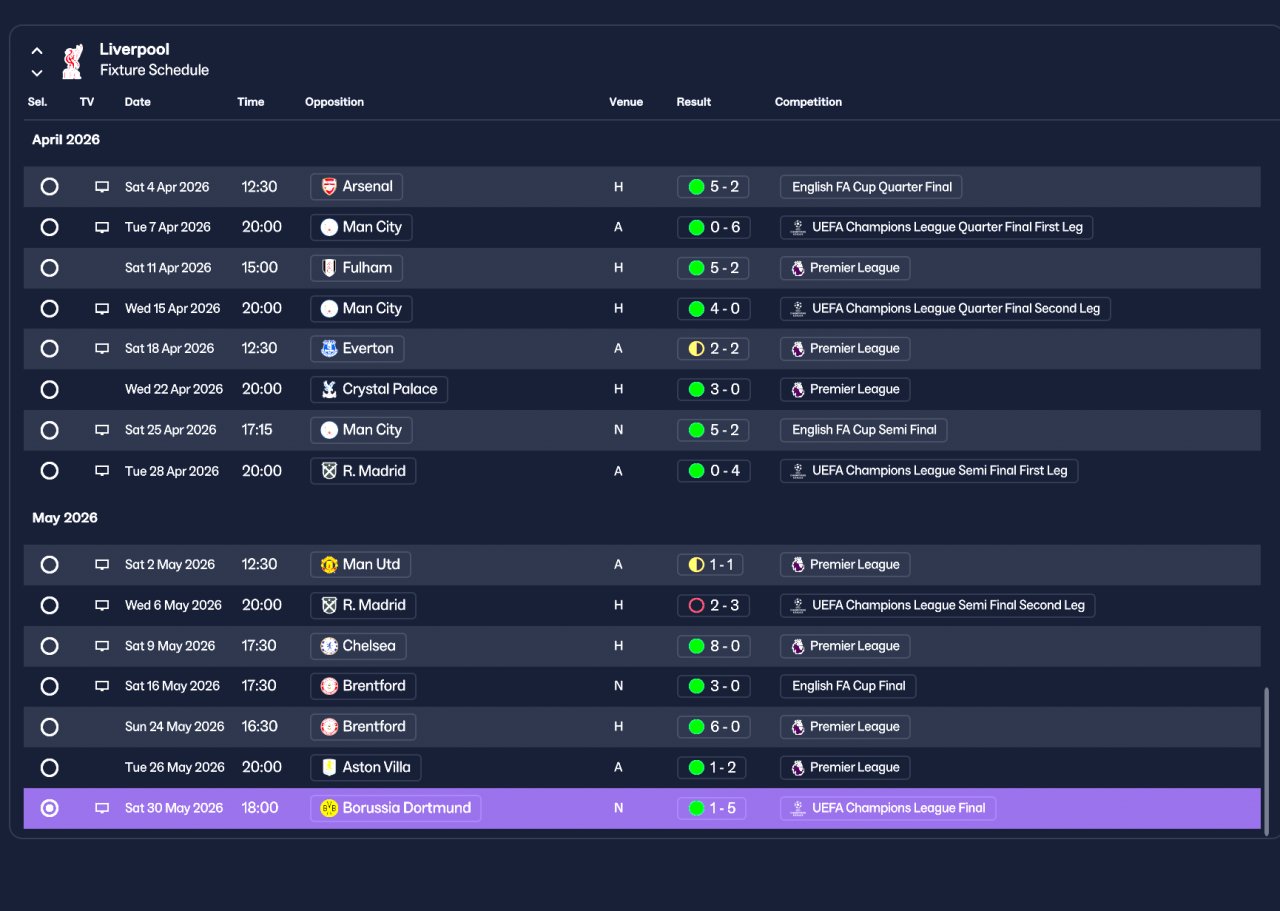Click the Competition column header
The width and height of the screenshot is (1280, 911).
coord(808,102)
